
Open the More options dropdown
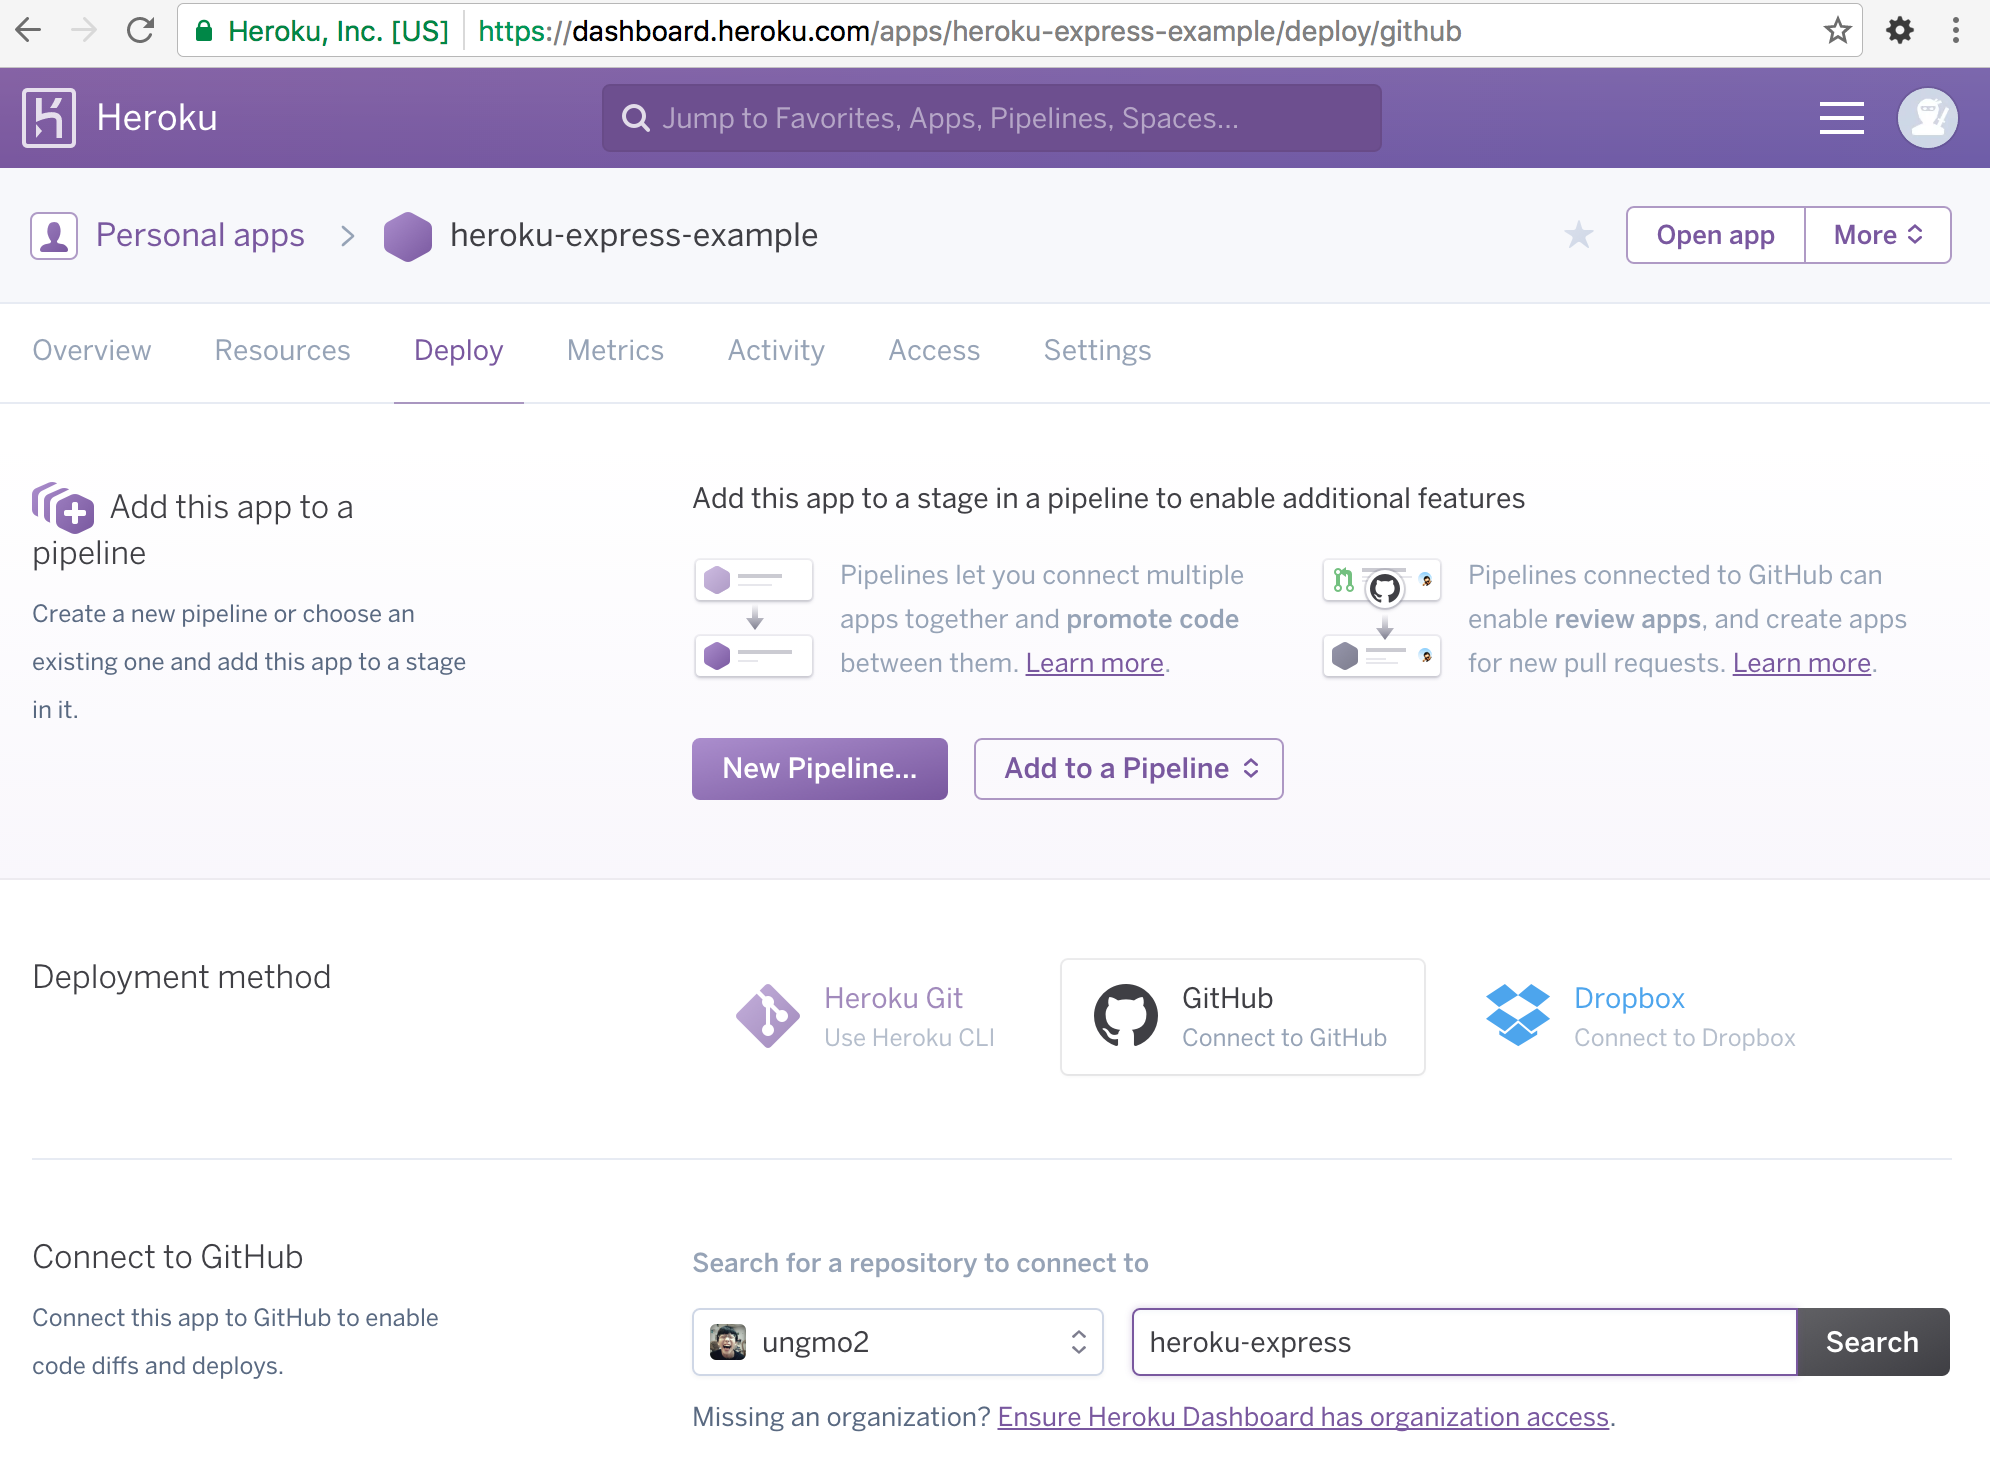tap(1877, 235)
